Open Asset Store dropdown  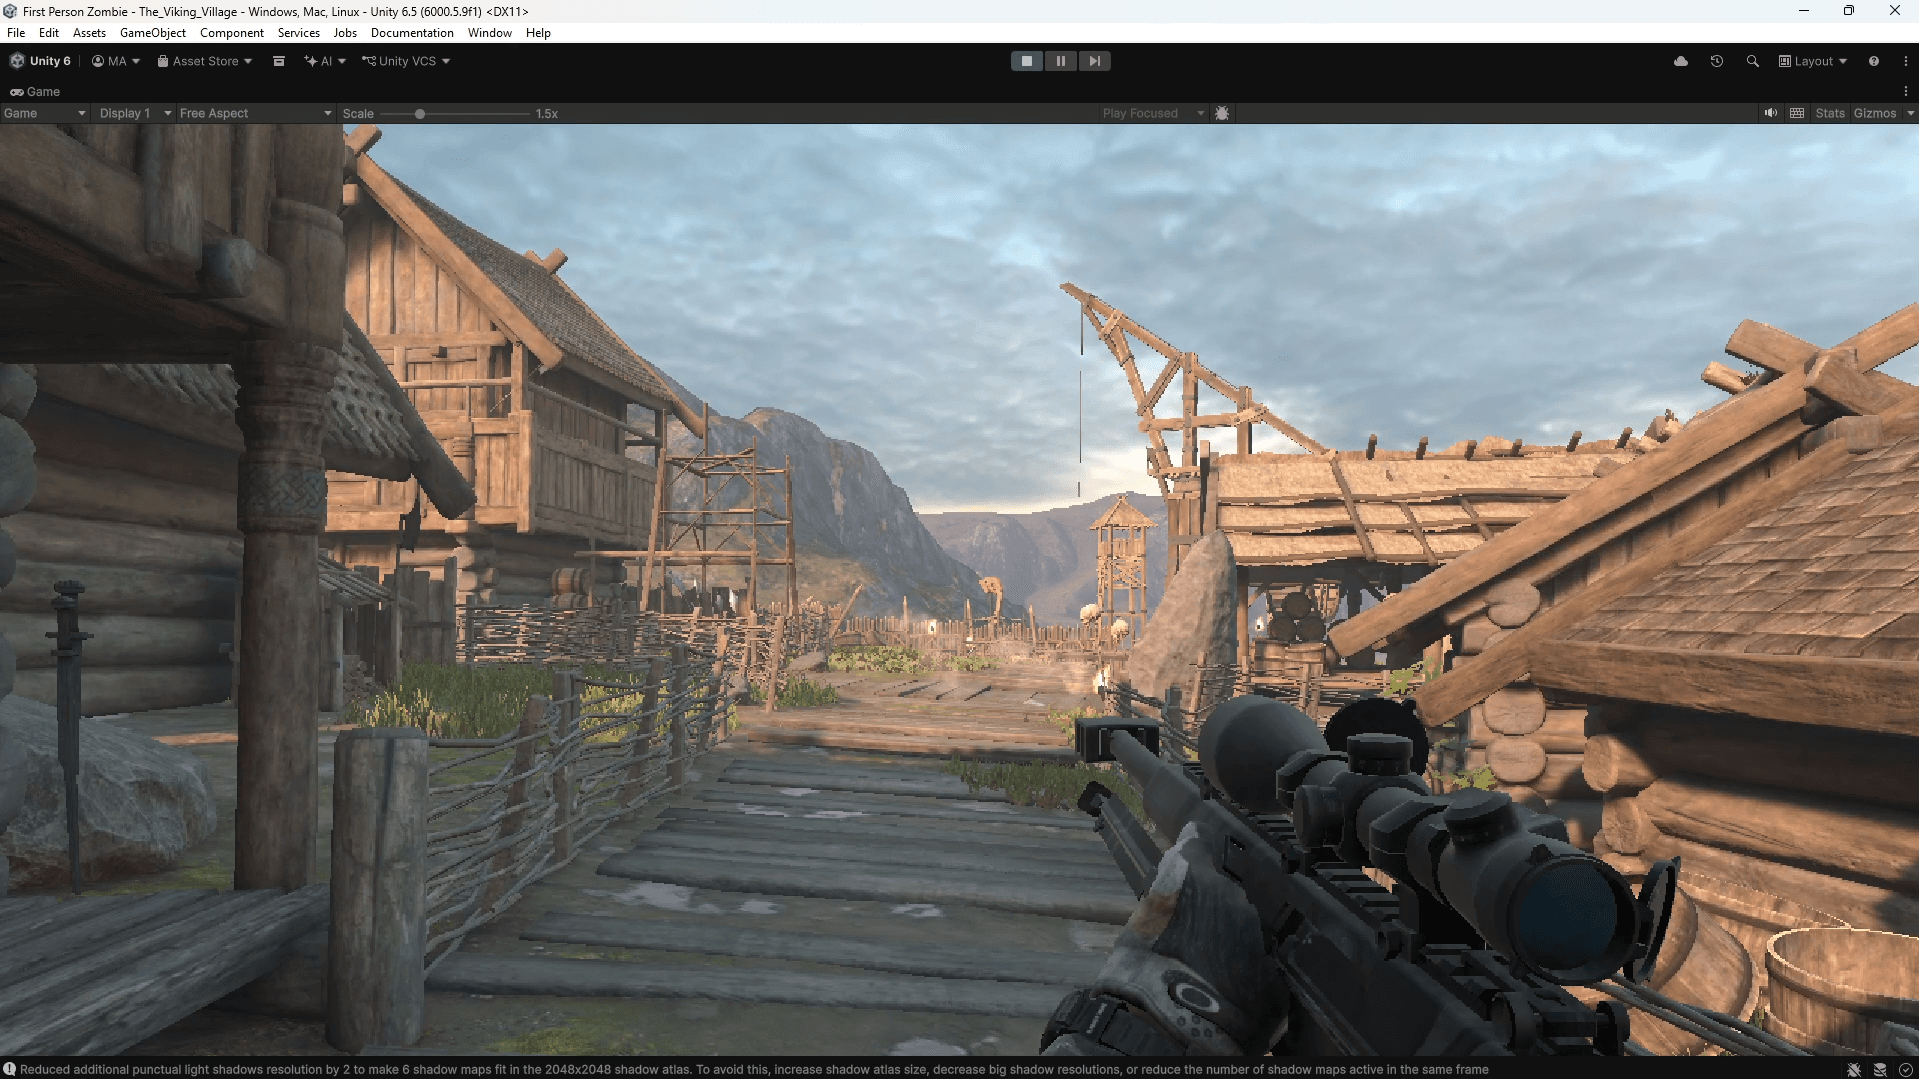pyautogui.click(x=205, y=61)
